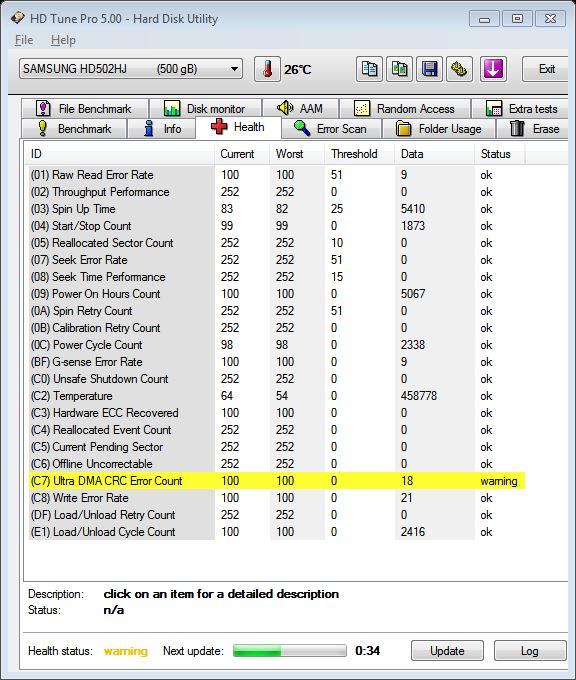Click the 26°C temperature readout
576x680 pixels.
[x=298, y=69]
